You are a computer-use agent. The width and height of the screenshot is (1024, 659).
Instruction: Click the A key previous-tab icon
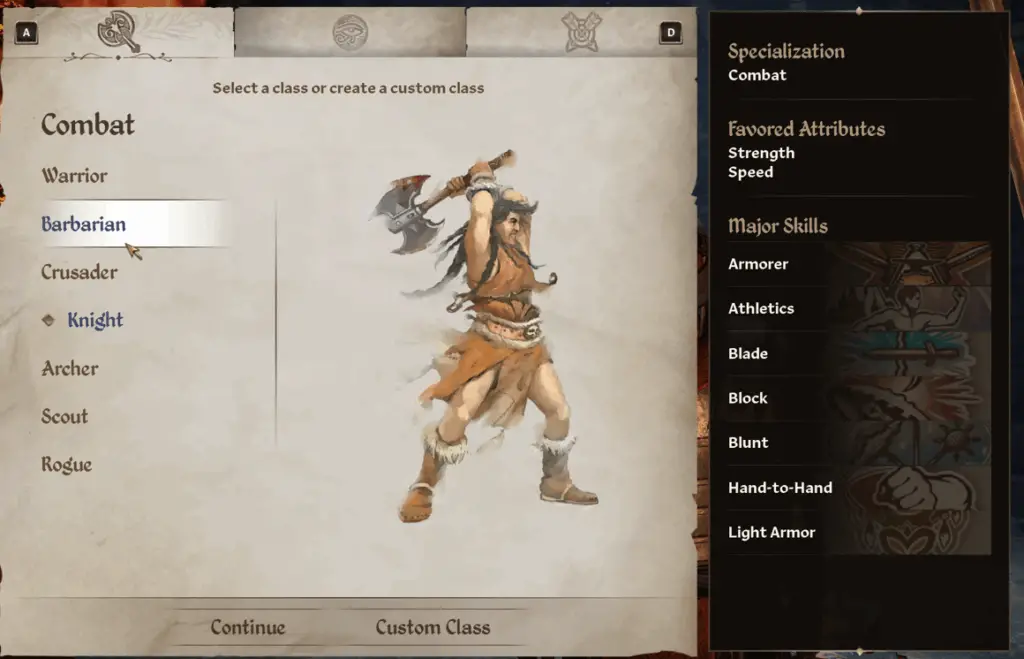(x=26, y=33)
